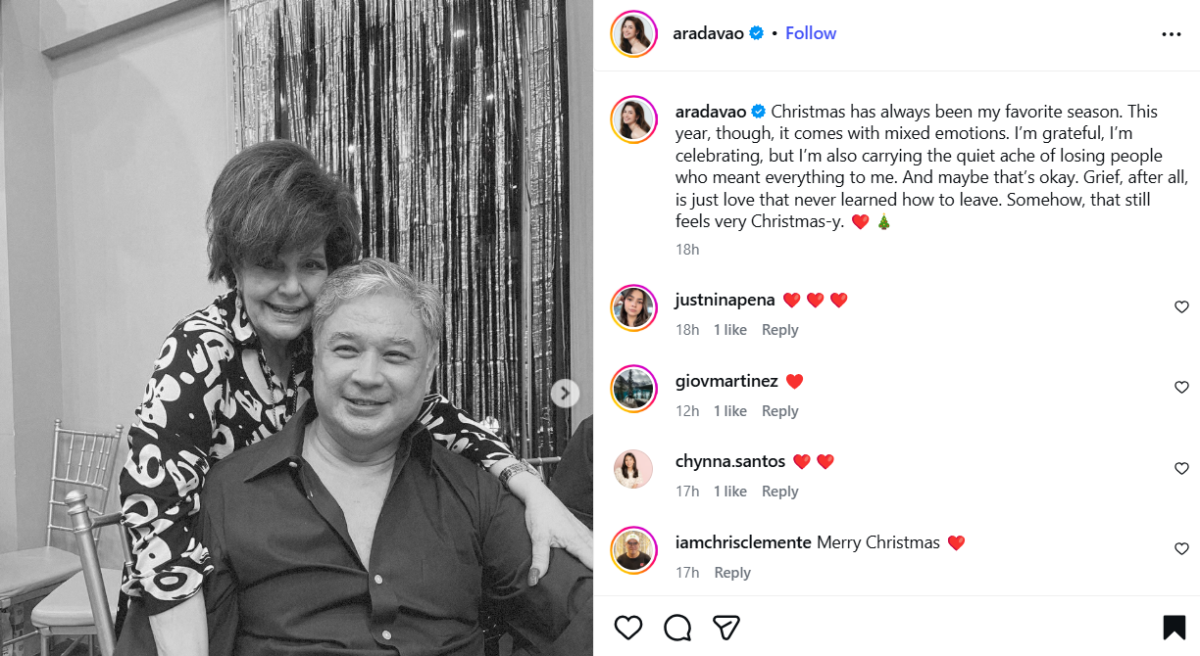The width and height of the screenshot is (1200, 656).
Task: Share the post with the paper plane icon
Action: click(727, 625)
